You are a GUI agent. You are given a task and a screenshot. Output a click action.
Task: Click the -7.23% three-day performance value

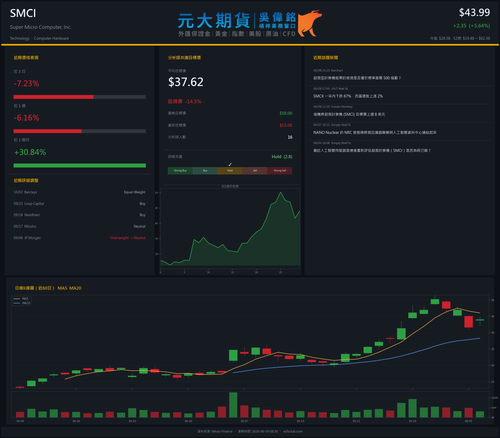[26, 83]
